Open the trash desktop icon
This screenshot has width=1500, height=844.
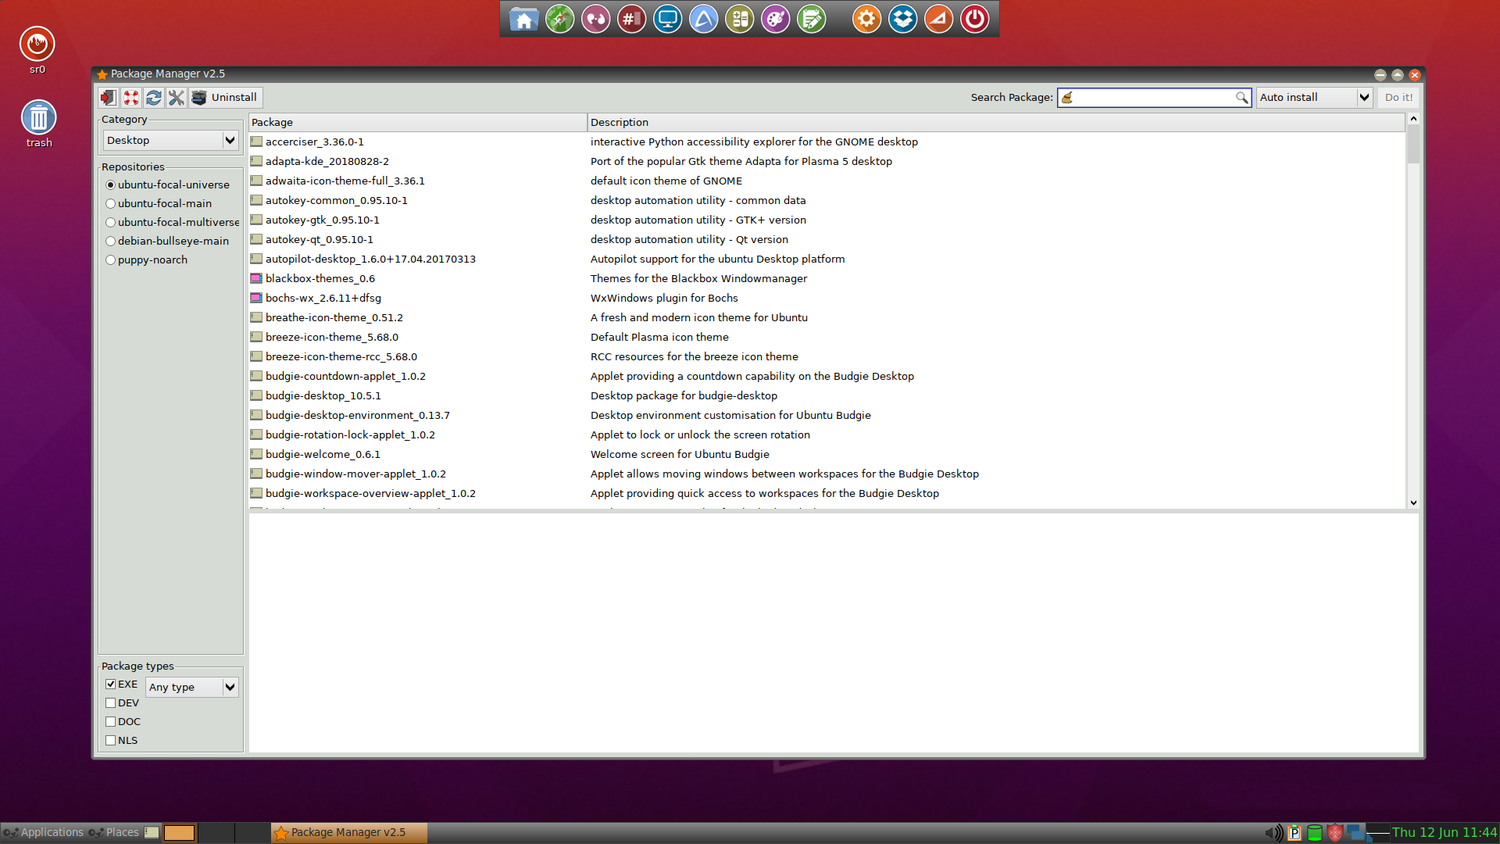tap(38, 124)
